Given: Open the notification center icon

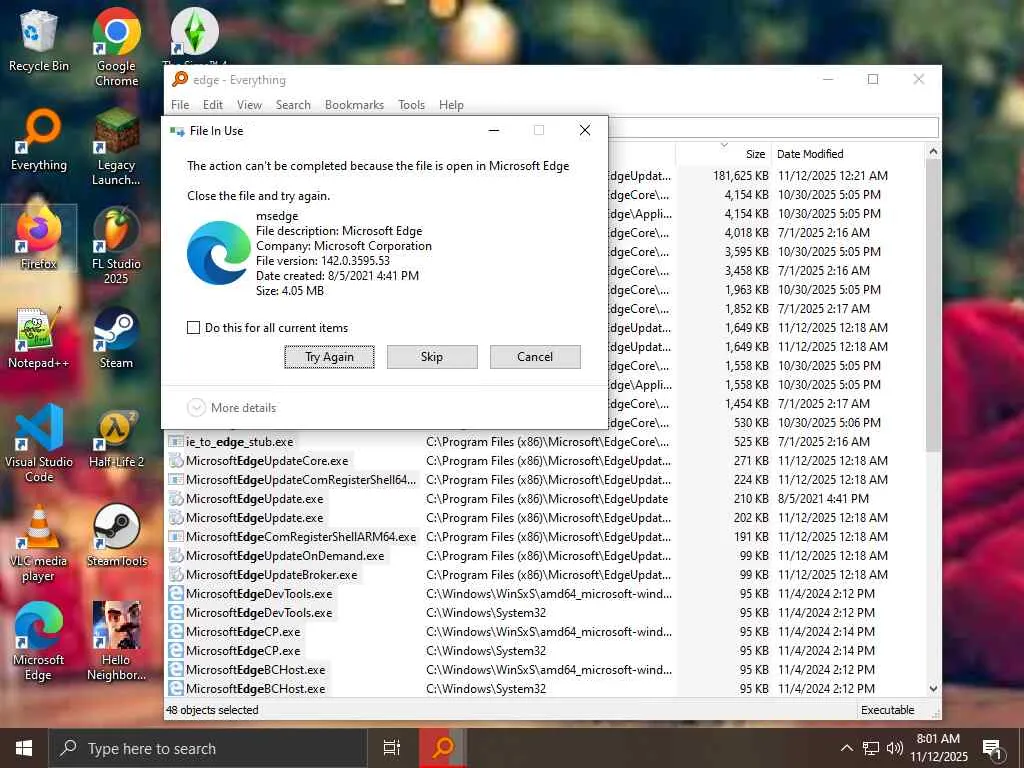Looking at the screenshot, I should pos(992,748).
